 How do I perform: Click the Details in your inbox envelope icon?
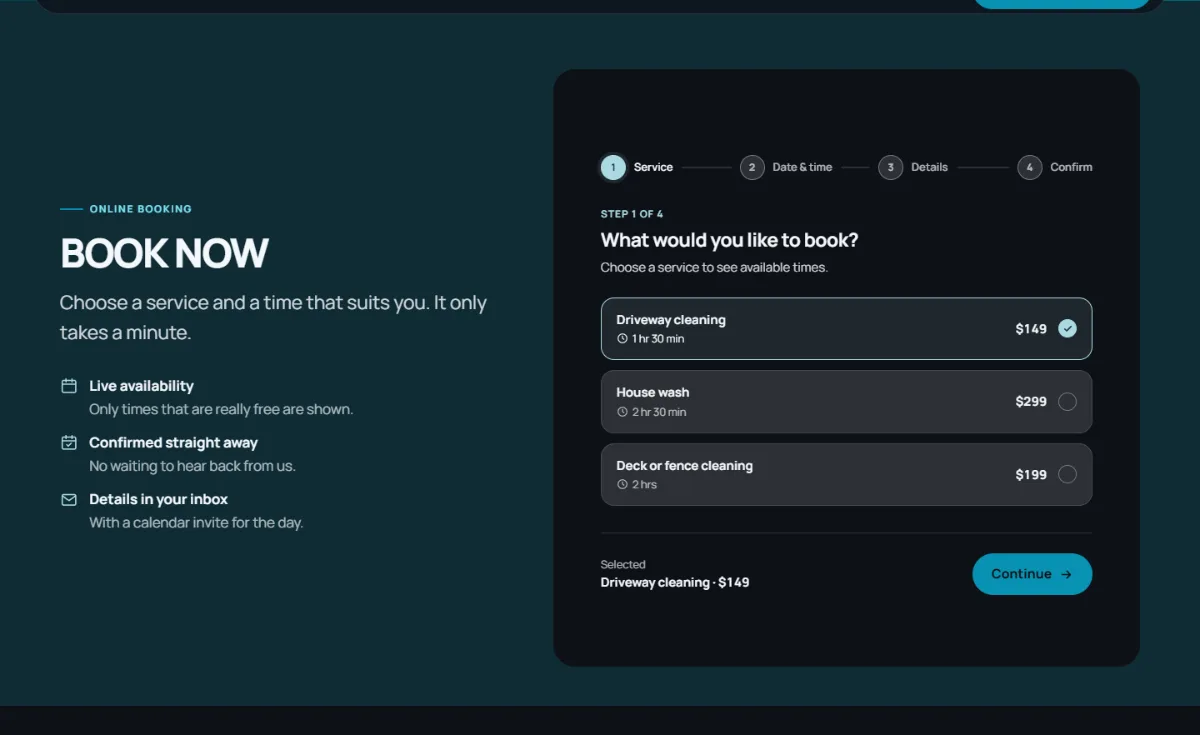[x=69, y=499]
